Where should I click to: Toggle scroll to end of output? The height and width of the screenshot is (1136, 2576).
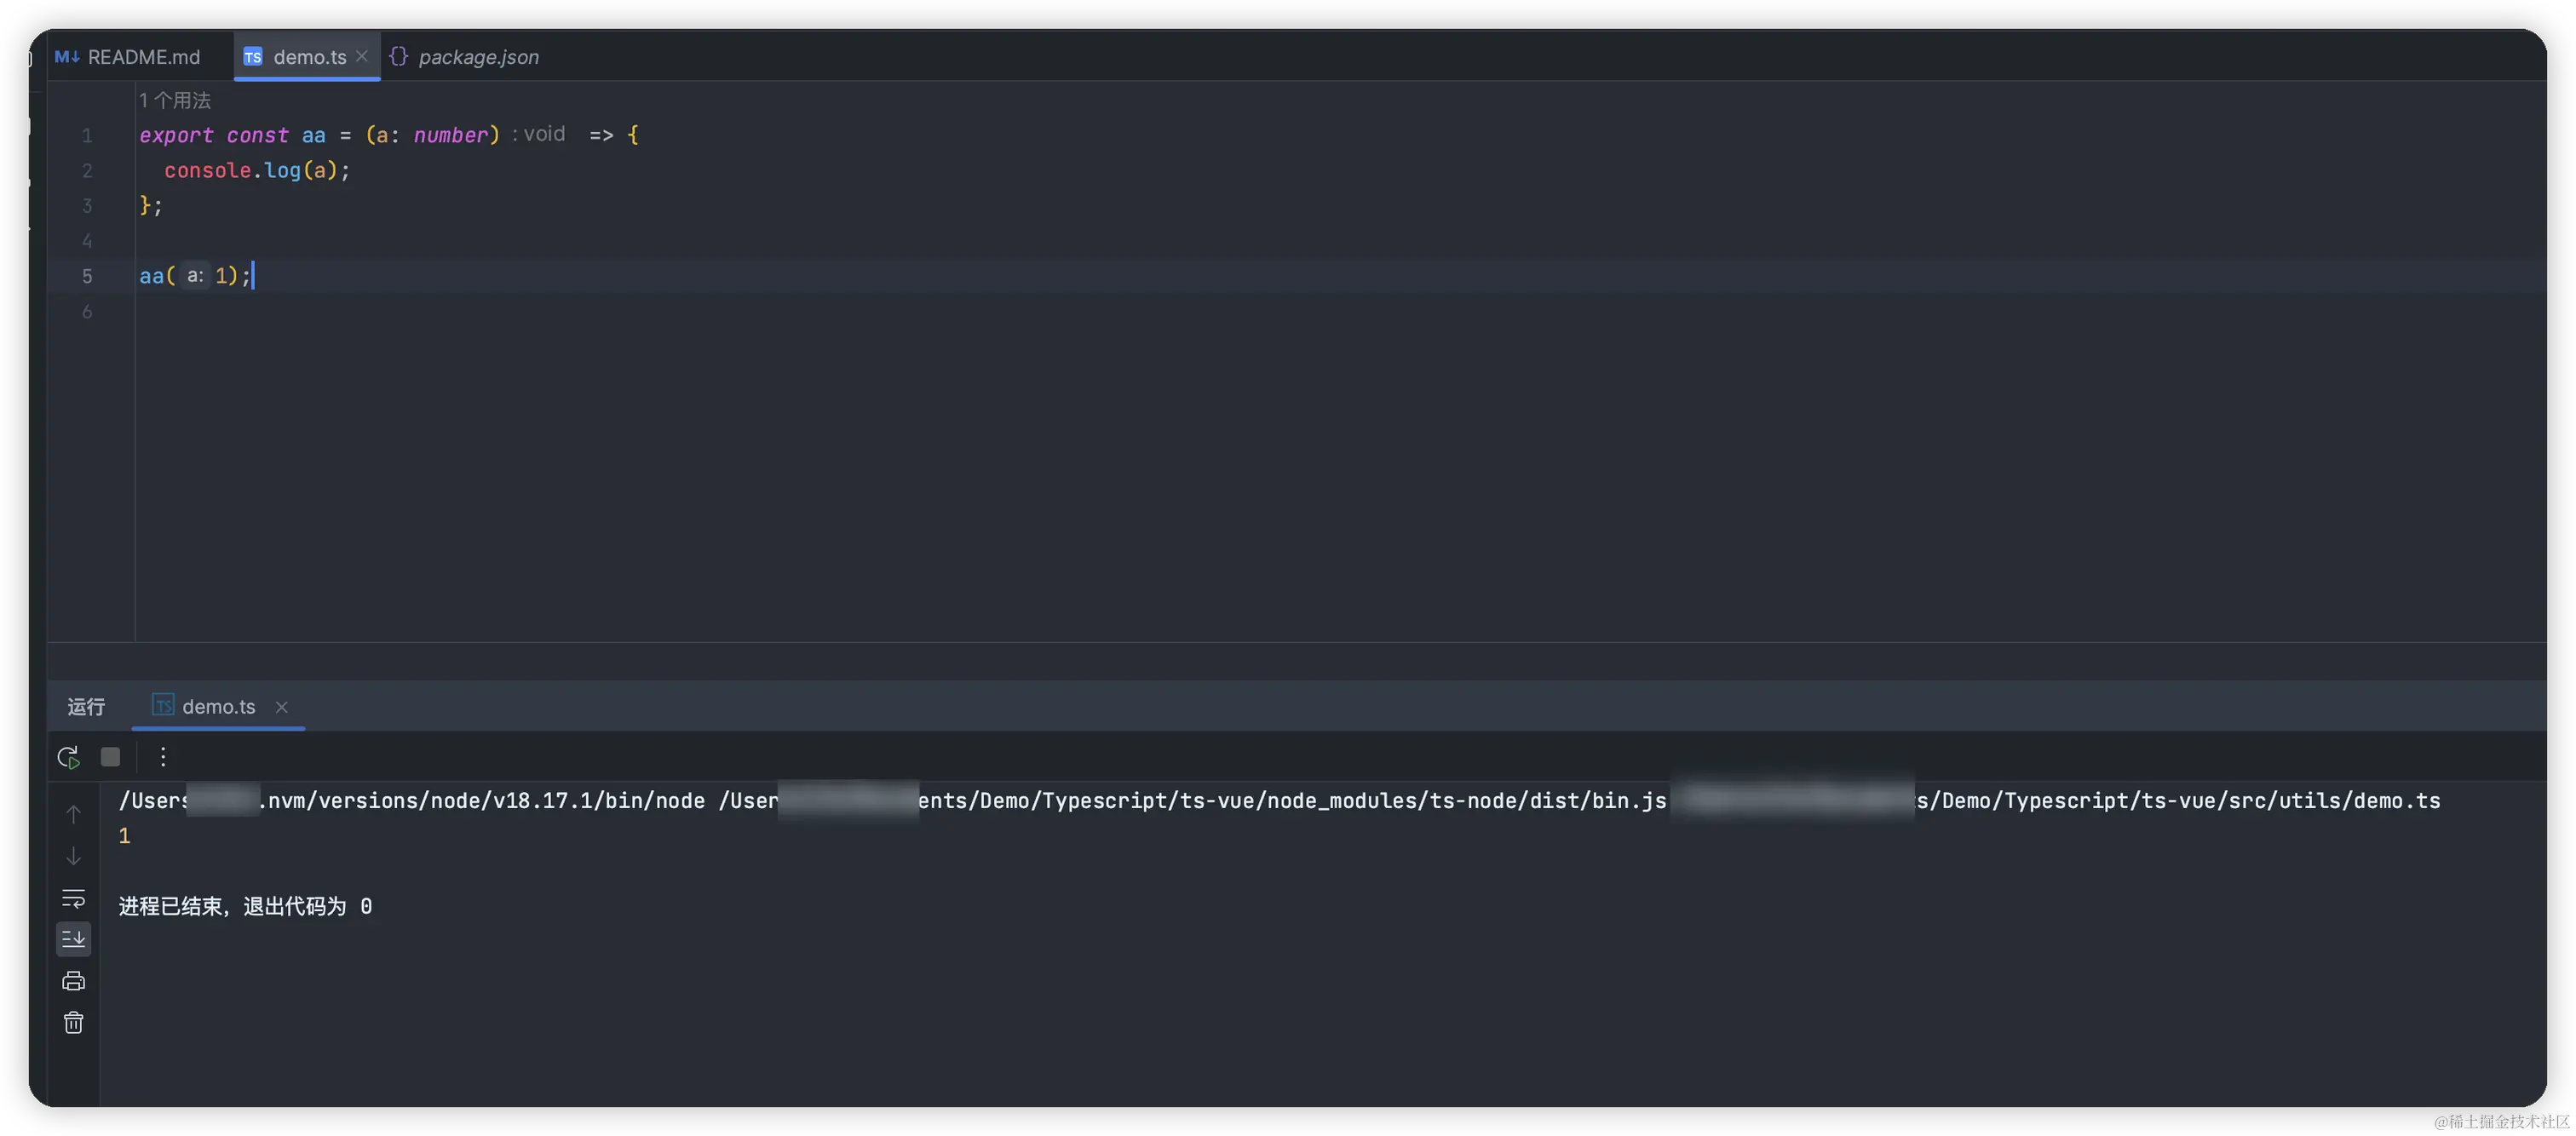[74, 939]
